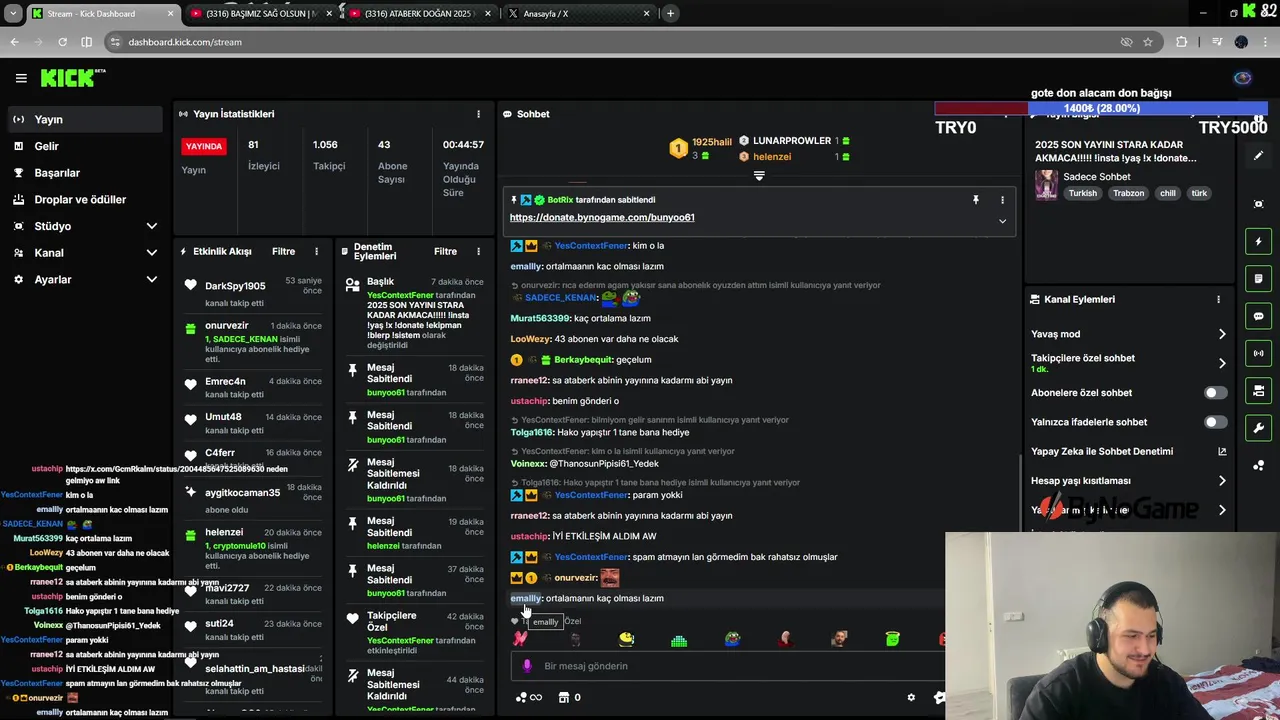
Task: Bookmark this page with the star icon
Action: pos(1148,42)
